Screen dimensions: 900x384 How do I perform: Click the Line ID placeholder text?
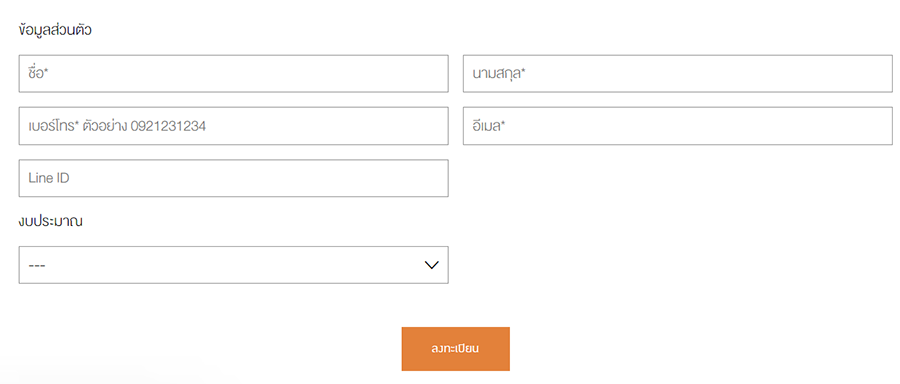coord(49,179)
